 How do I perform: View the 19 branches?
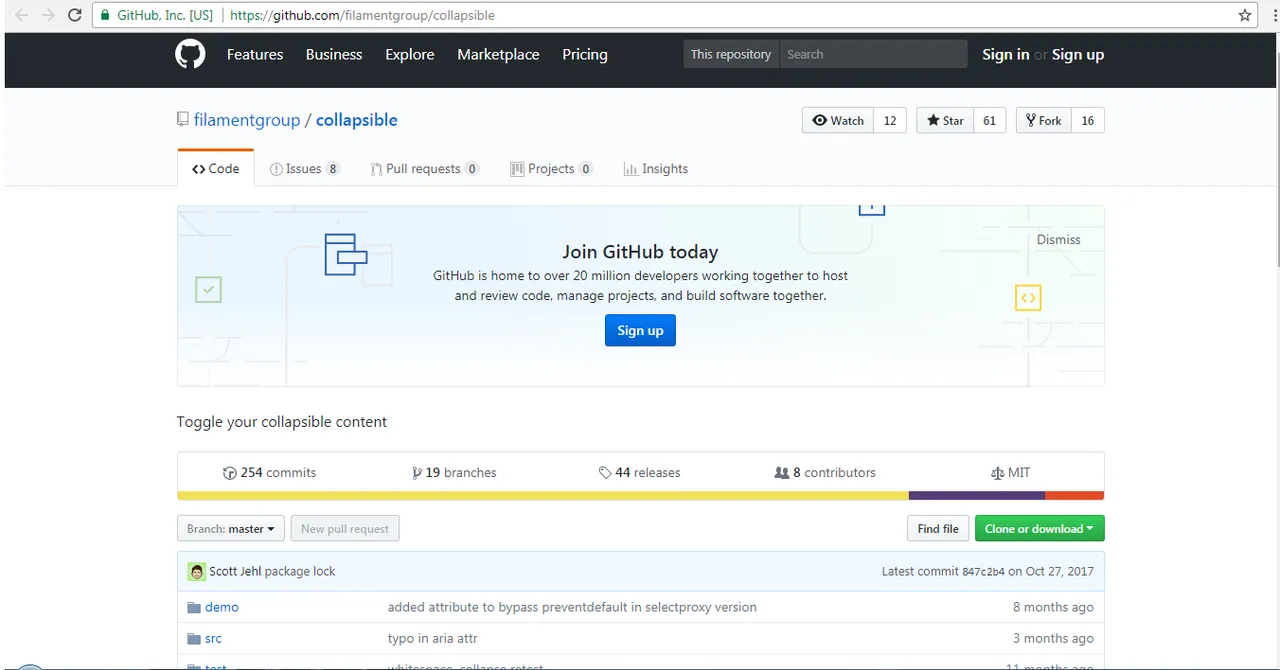coord(454,472)
